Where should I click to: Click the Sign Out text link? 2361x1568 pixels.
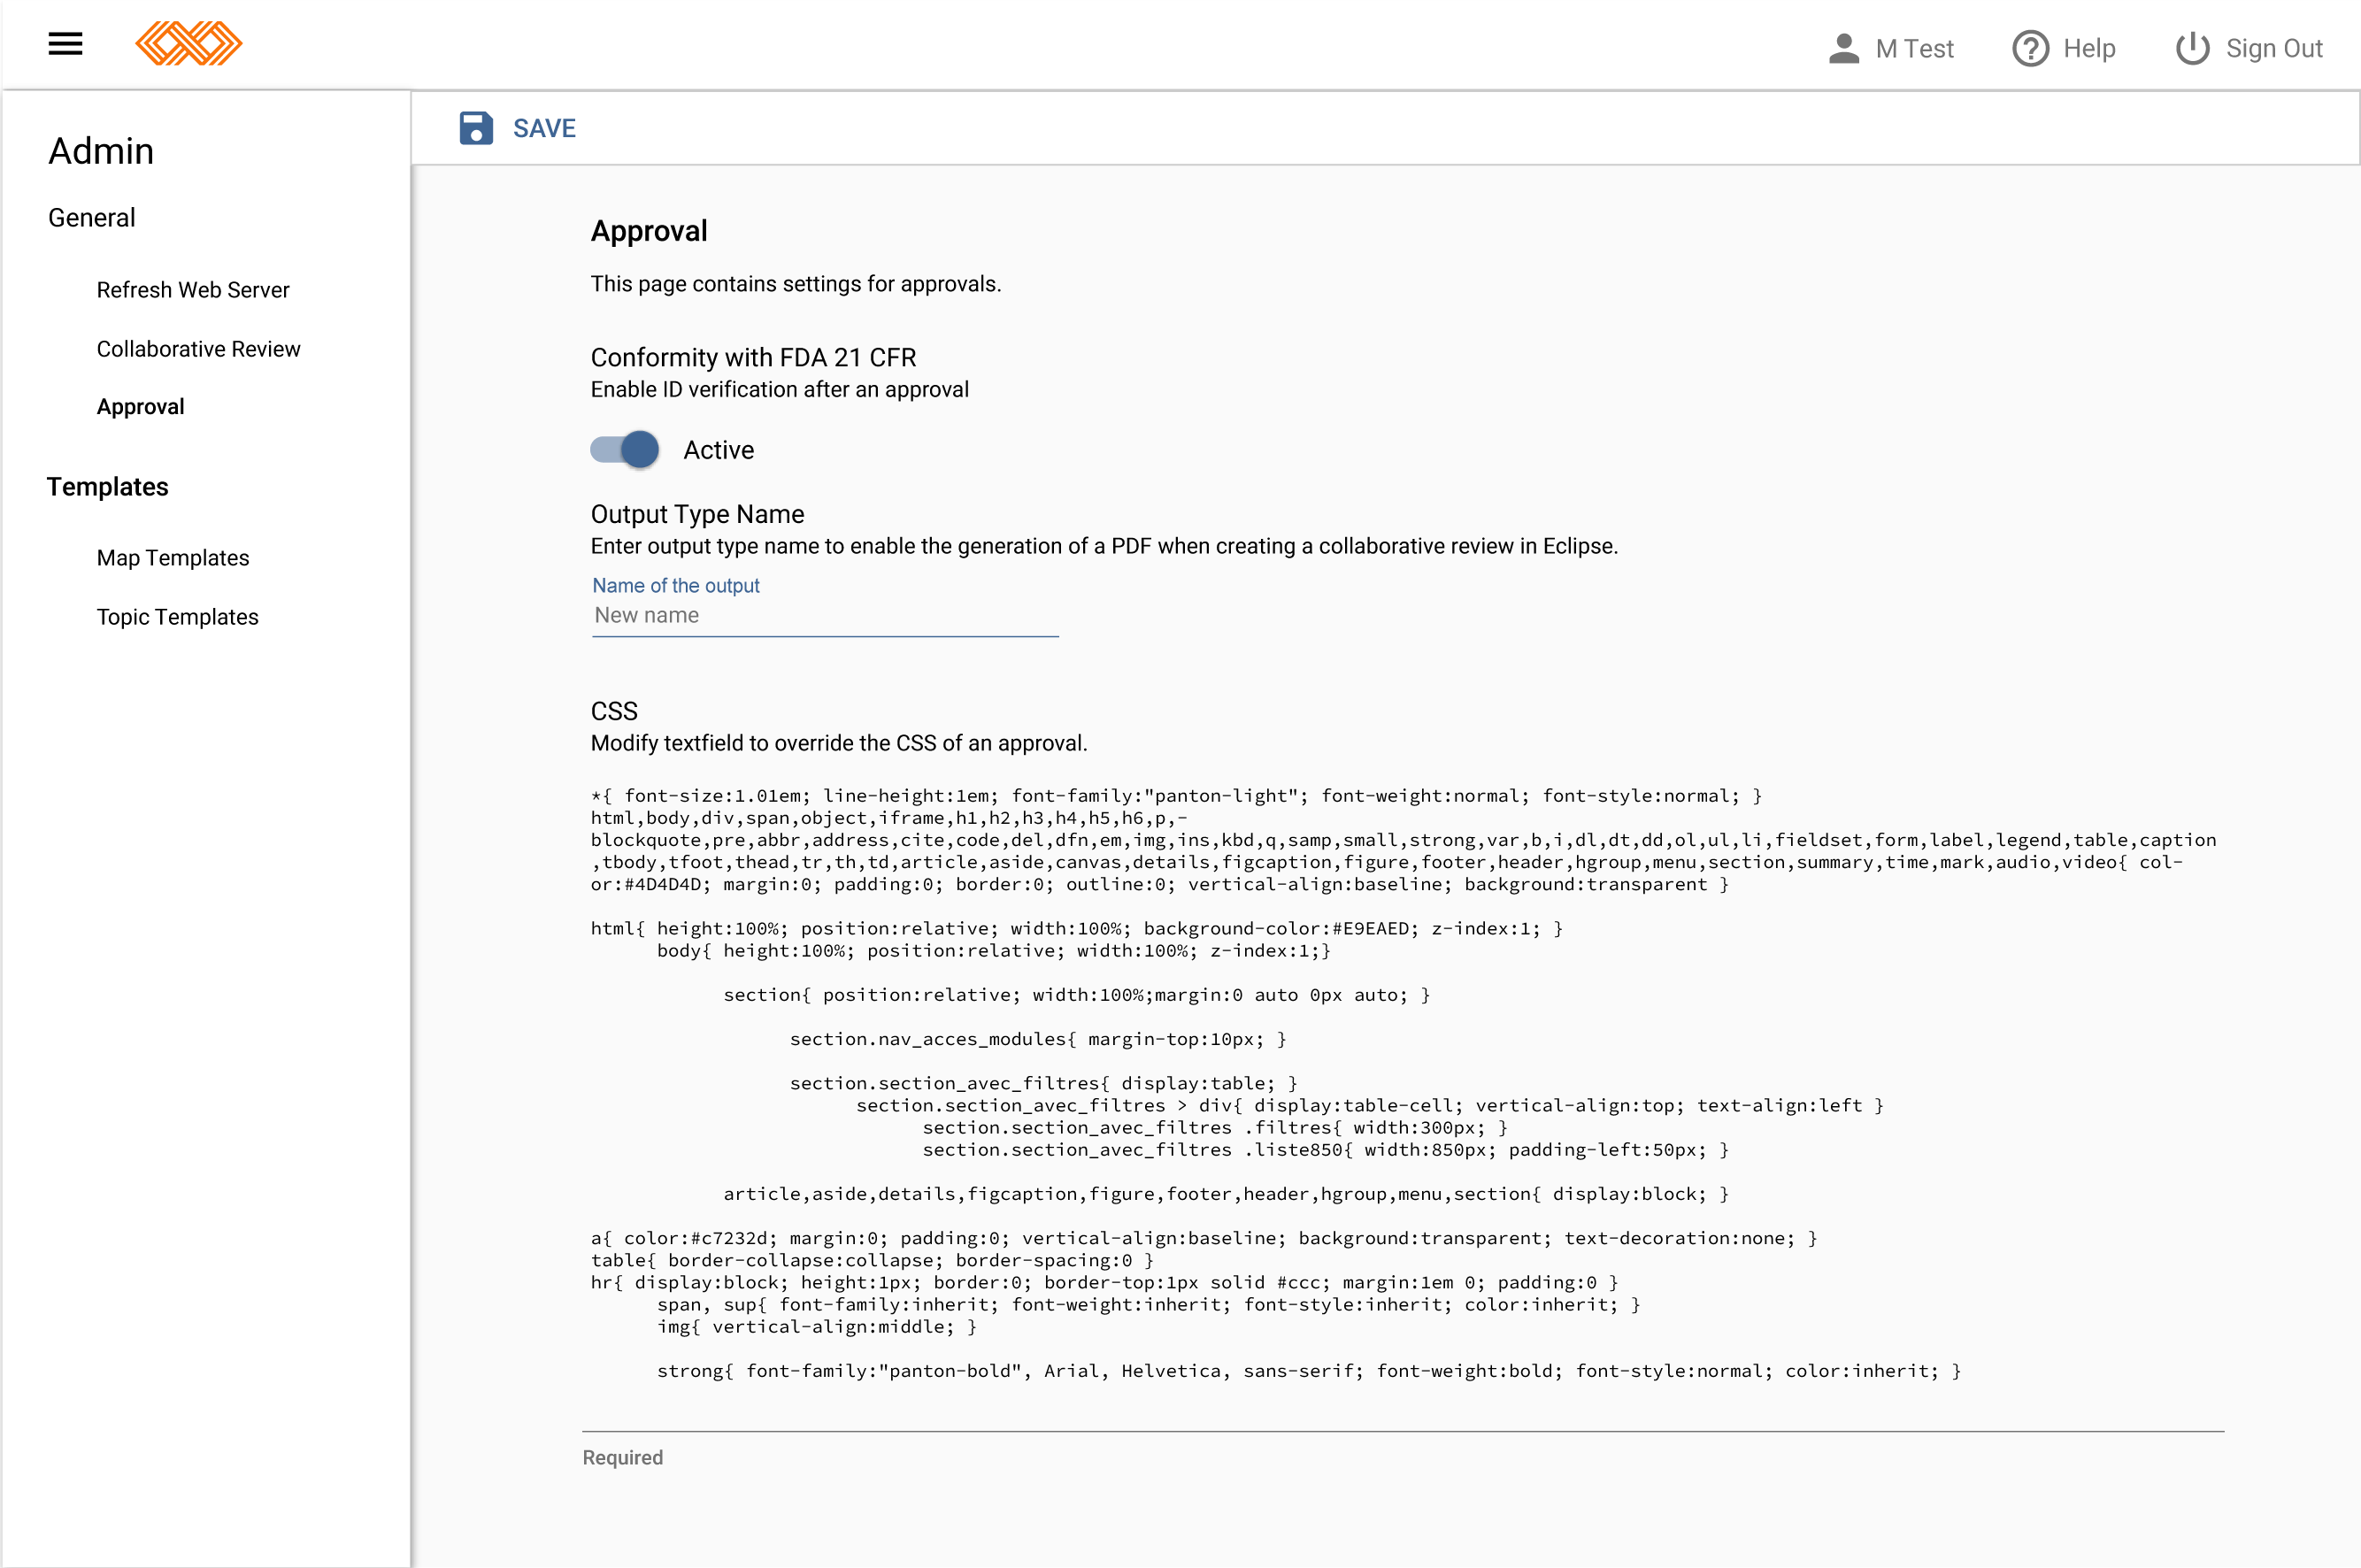pyautogui.click(x=2274, y=48)
